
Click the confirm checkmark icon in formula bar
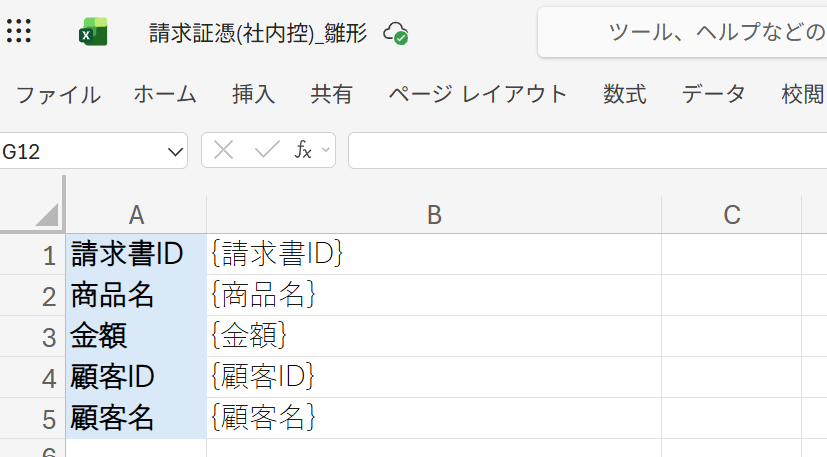pos(267,150)
